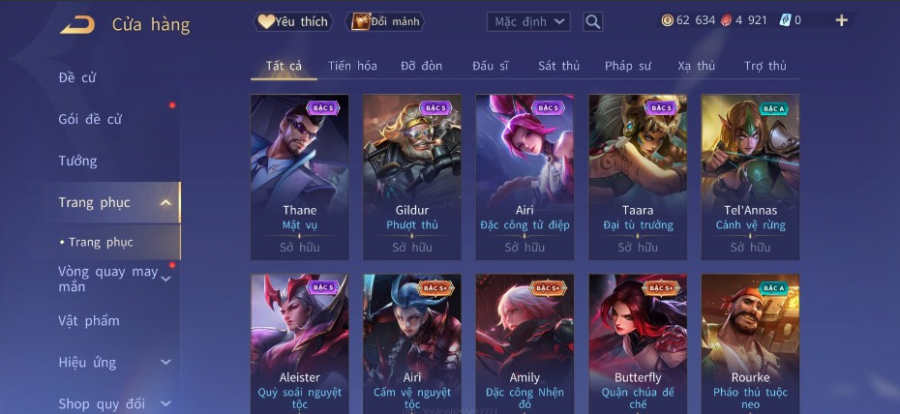This screenshot has height=414, width=900.
Task: Switch to the Pháp sư tab
Action: (x=628, y=66)
